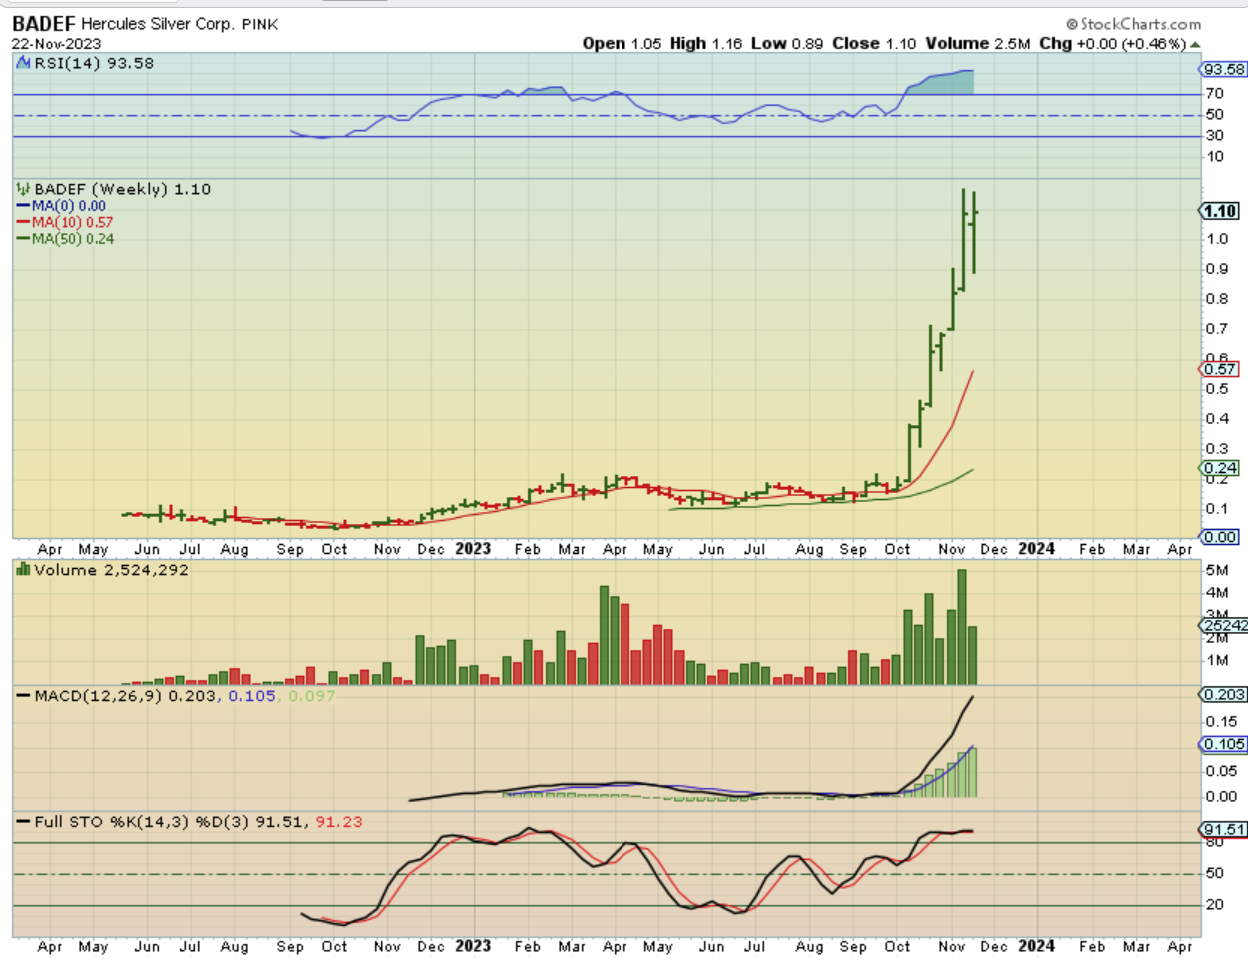The image size is (1248, 963).
Task: Click the 0.7 label on the price axis
Action: 1217,329
